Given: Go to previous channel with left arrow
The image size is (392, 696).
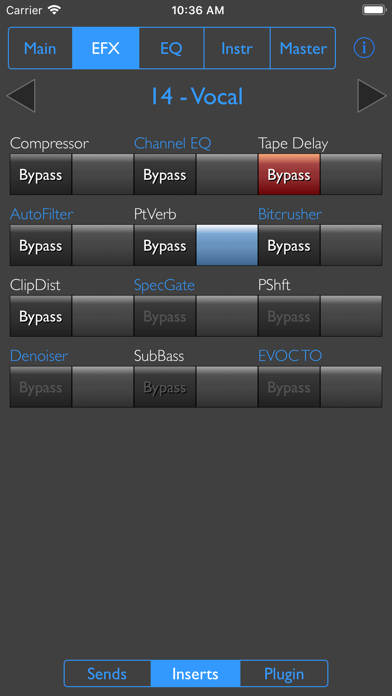Looking at the screenshot, I should [x=20, y=95].
